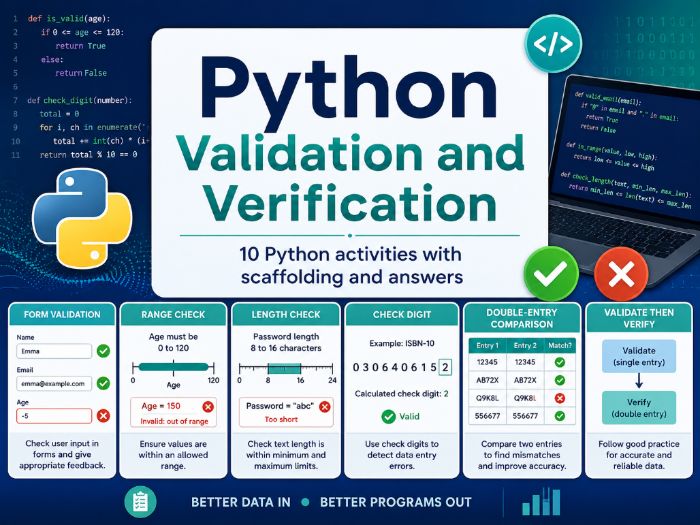Click green check beside Valid label
This screenshot has height=525, width=700.
(x=388, y=417)
